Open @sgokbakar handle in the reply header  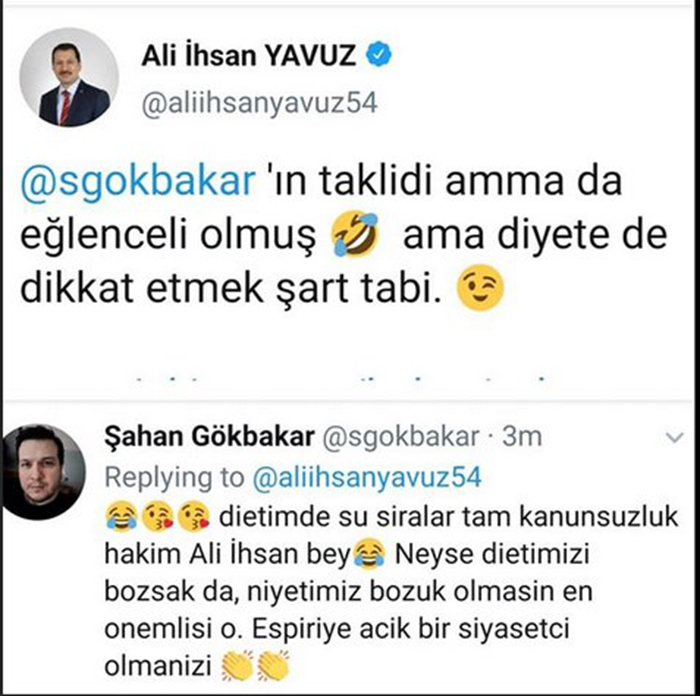(x=401, y=437)
